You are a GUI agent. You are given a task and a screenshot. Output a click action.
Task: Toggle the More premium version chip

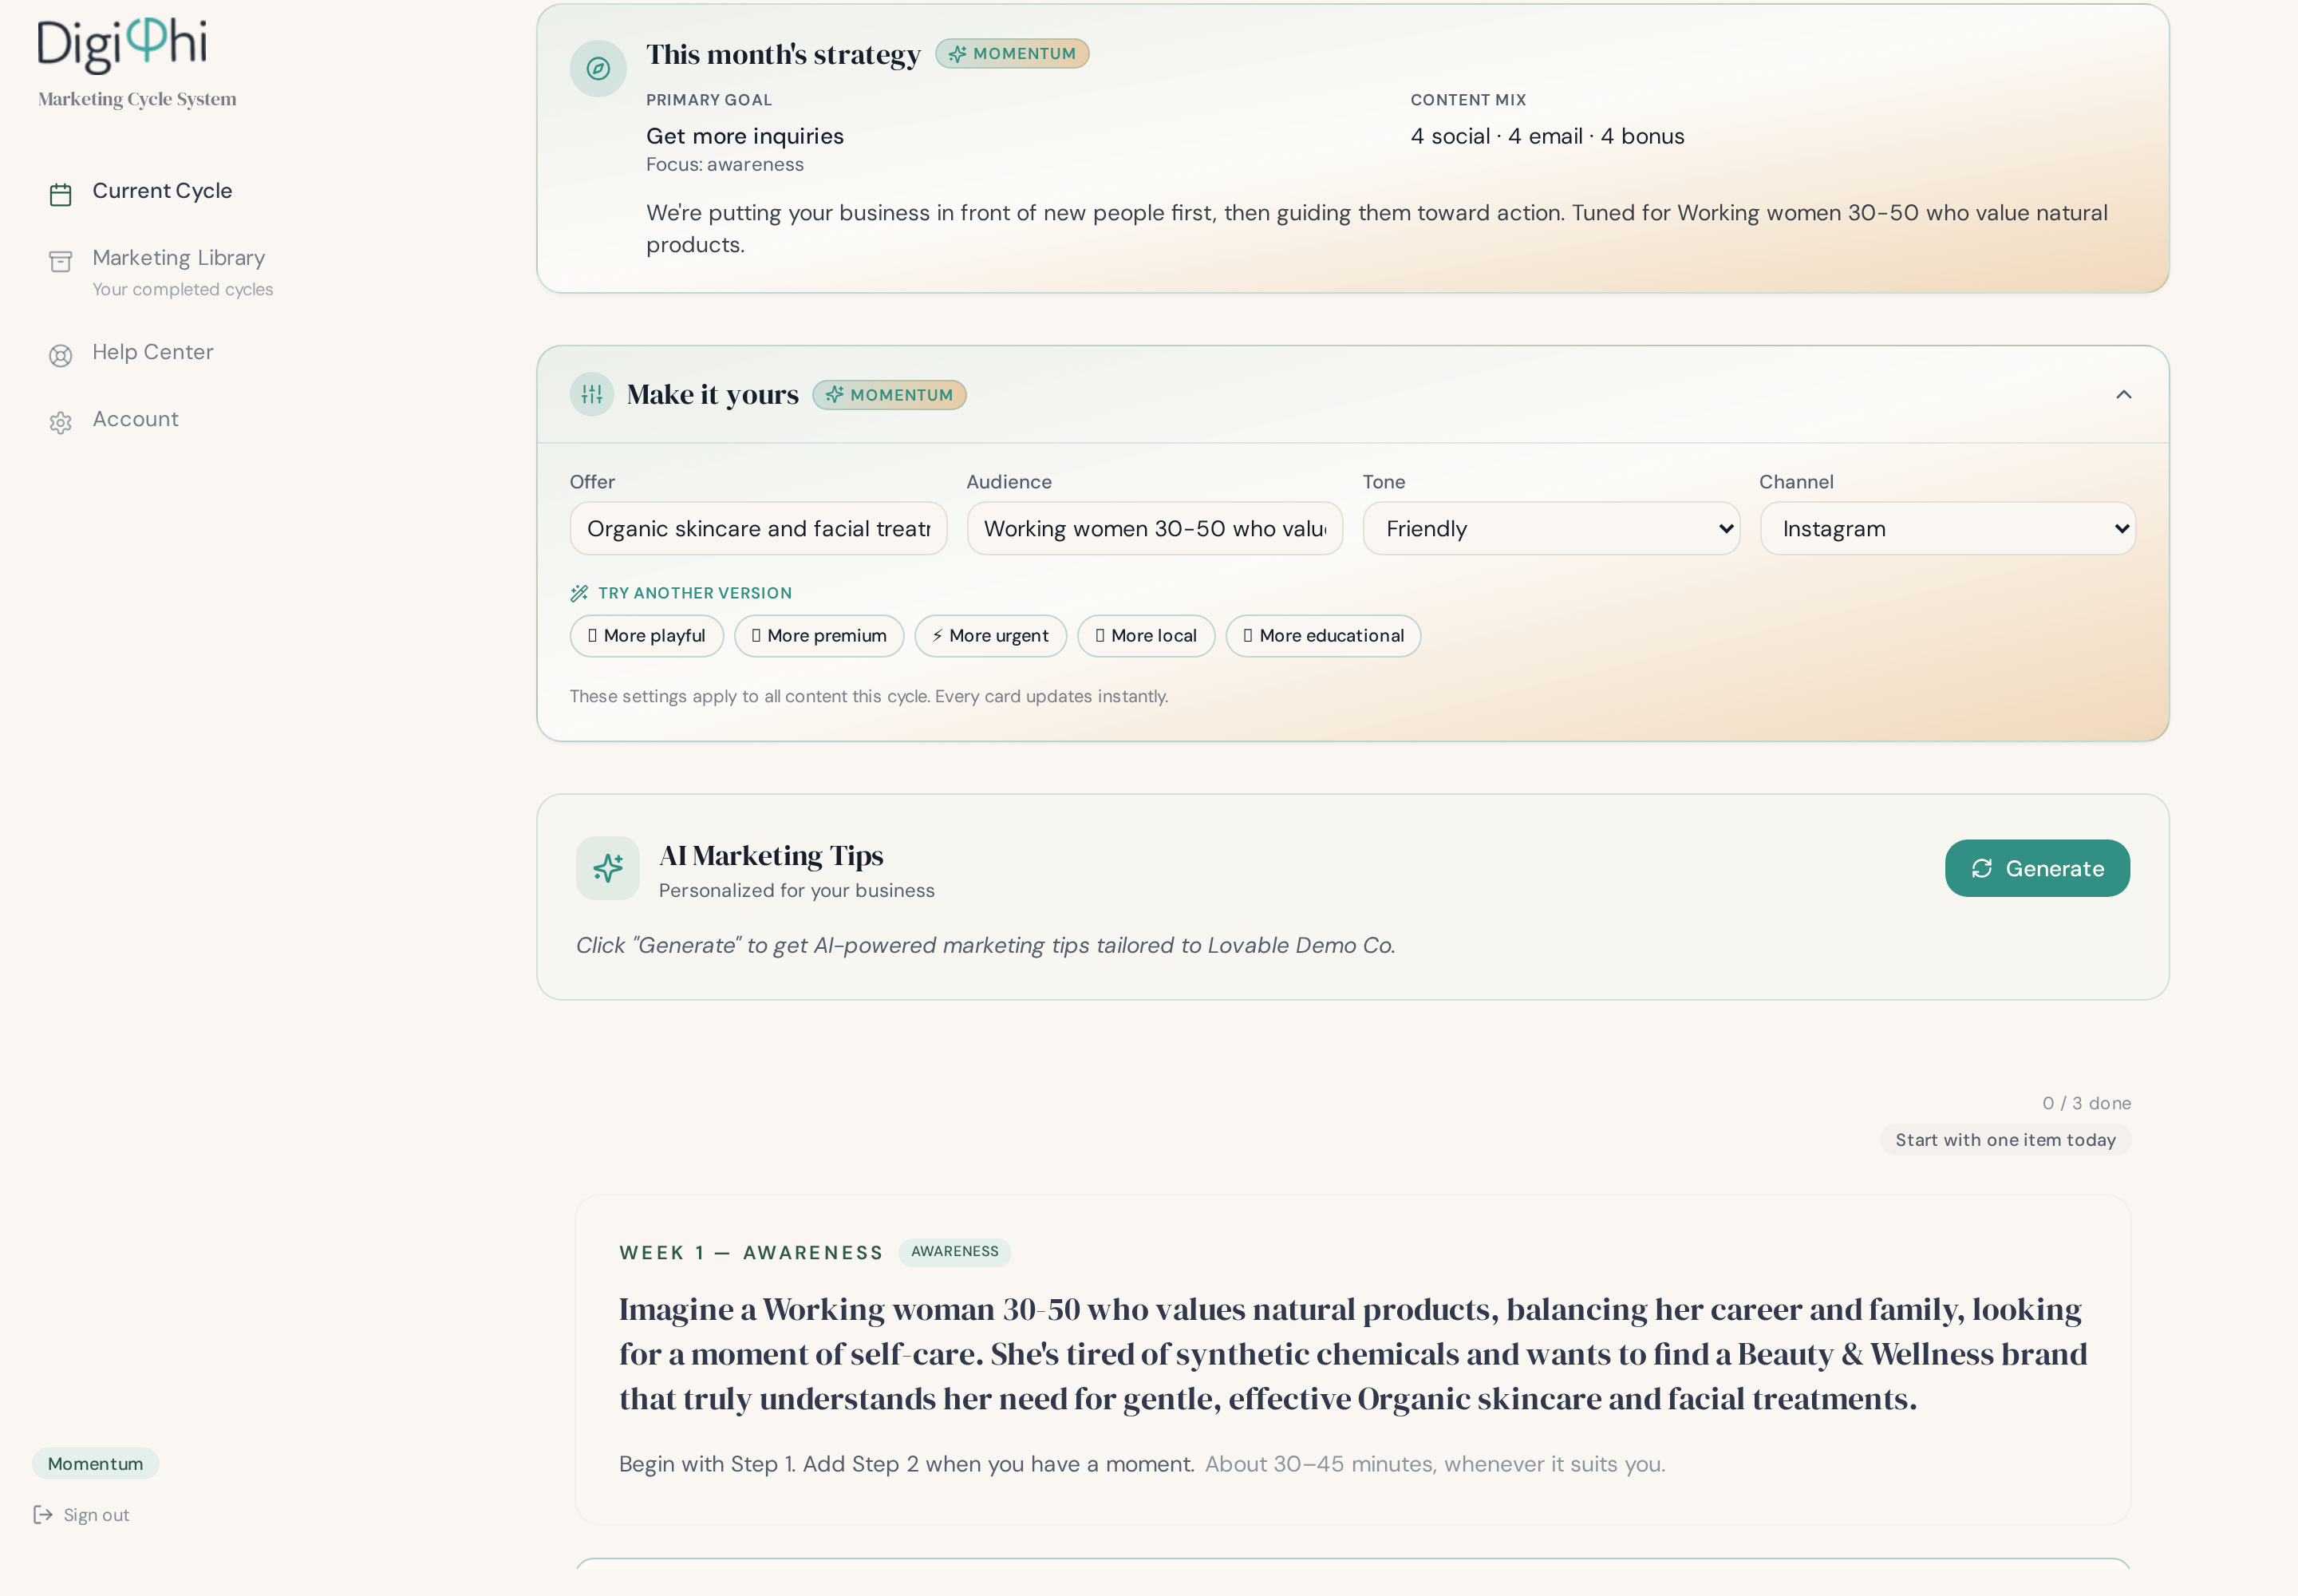819,636
